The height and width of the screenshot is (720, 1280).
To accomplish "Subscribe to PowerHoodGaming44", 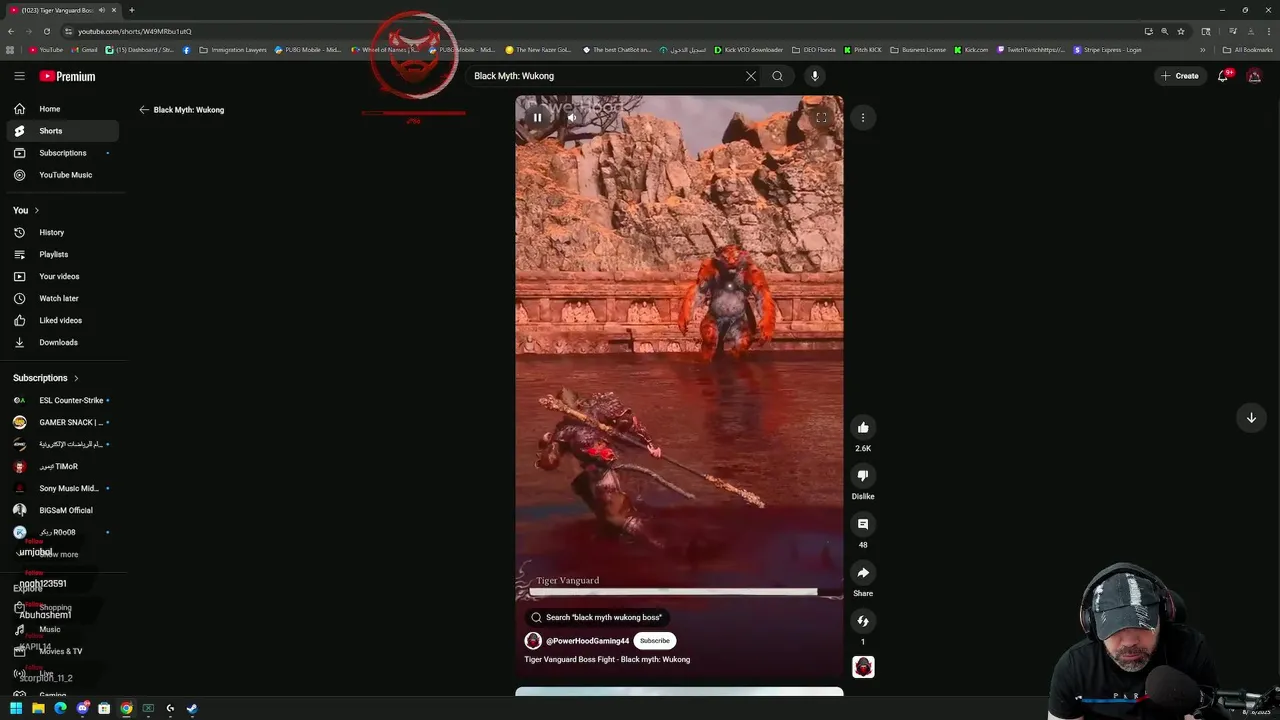I will (655, 641).
